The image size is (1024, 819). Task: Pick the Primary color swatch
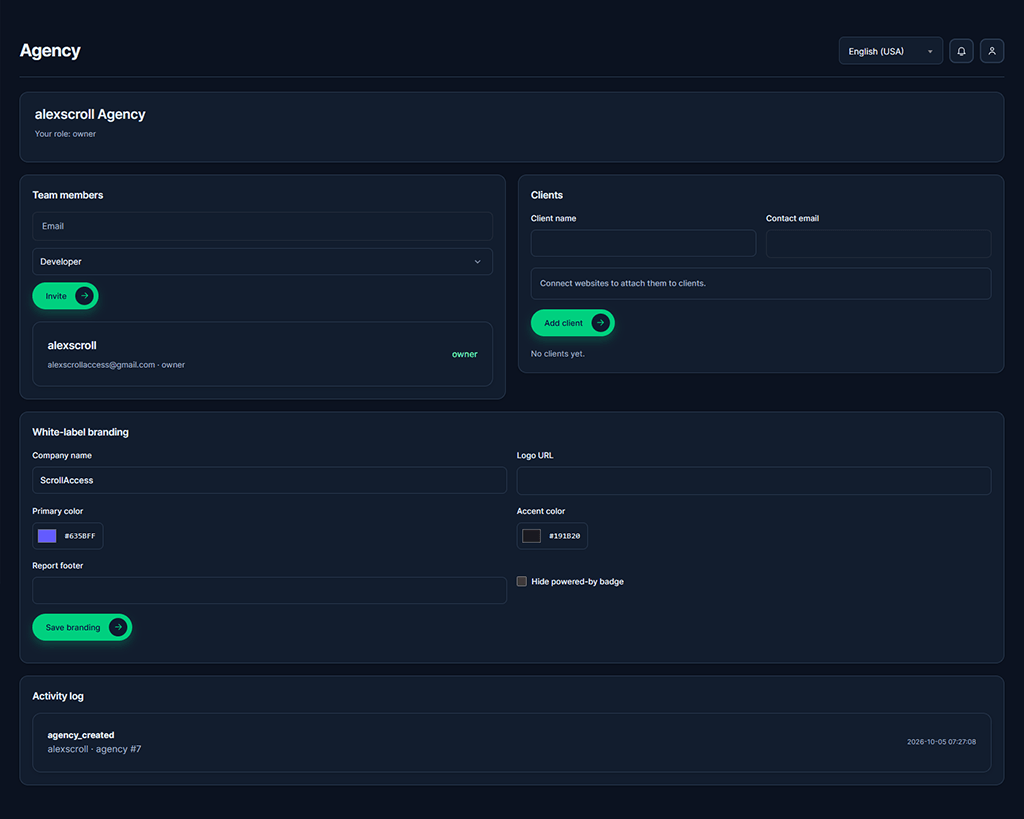tap(47, 536)
